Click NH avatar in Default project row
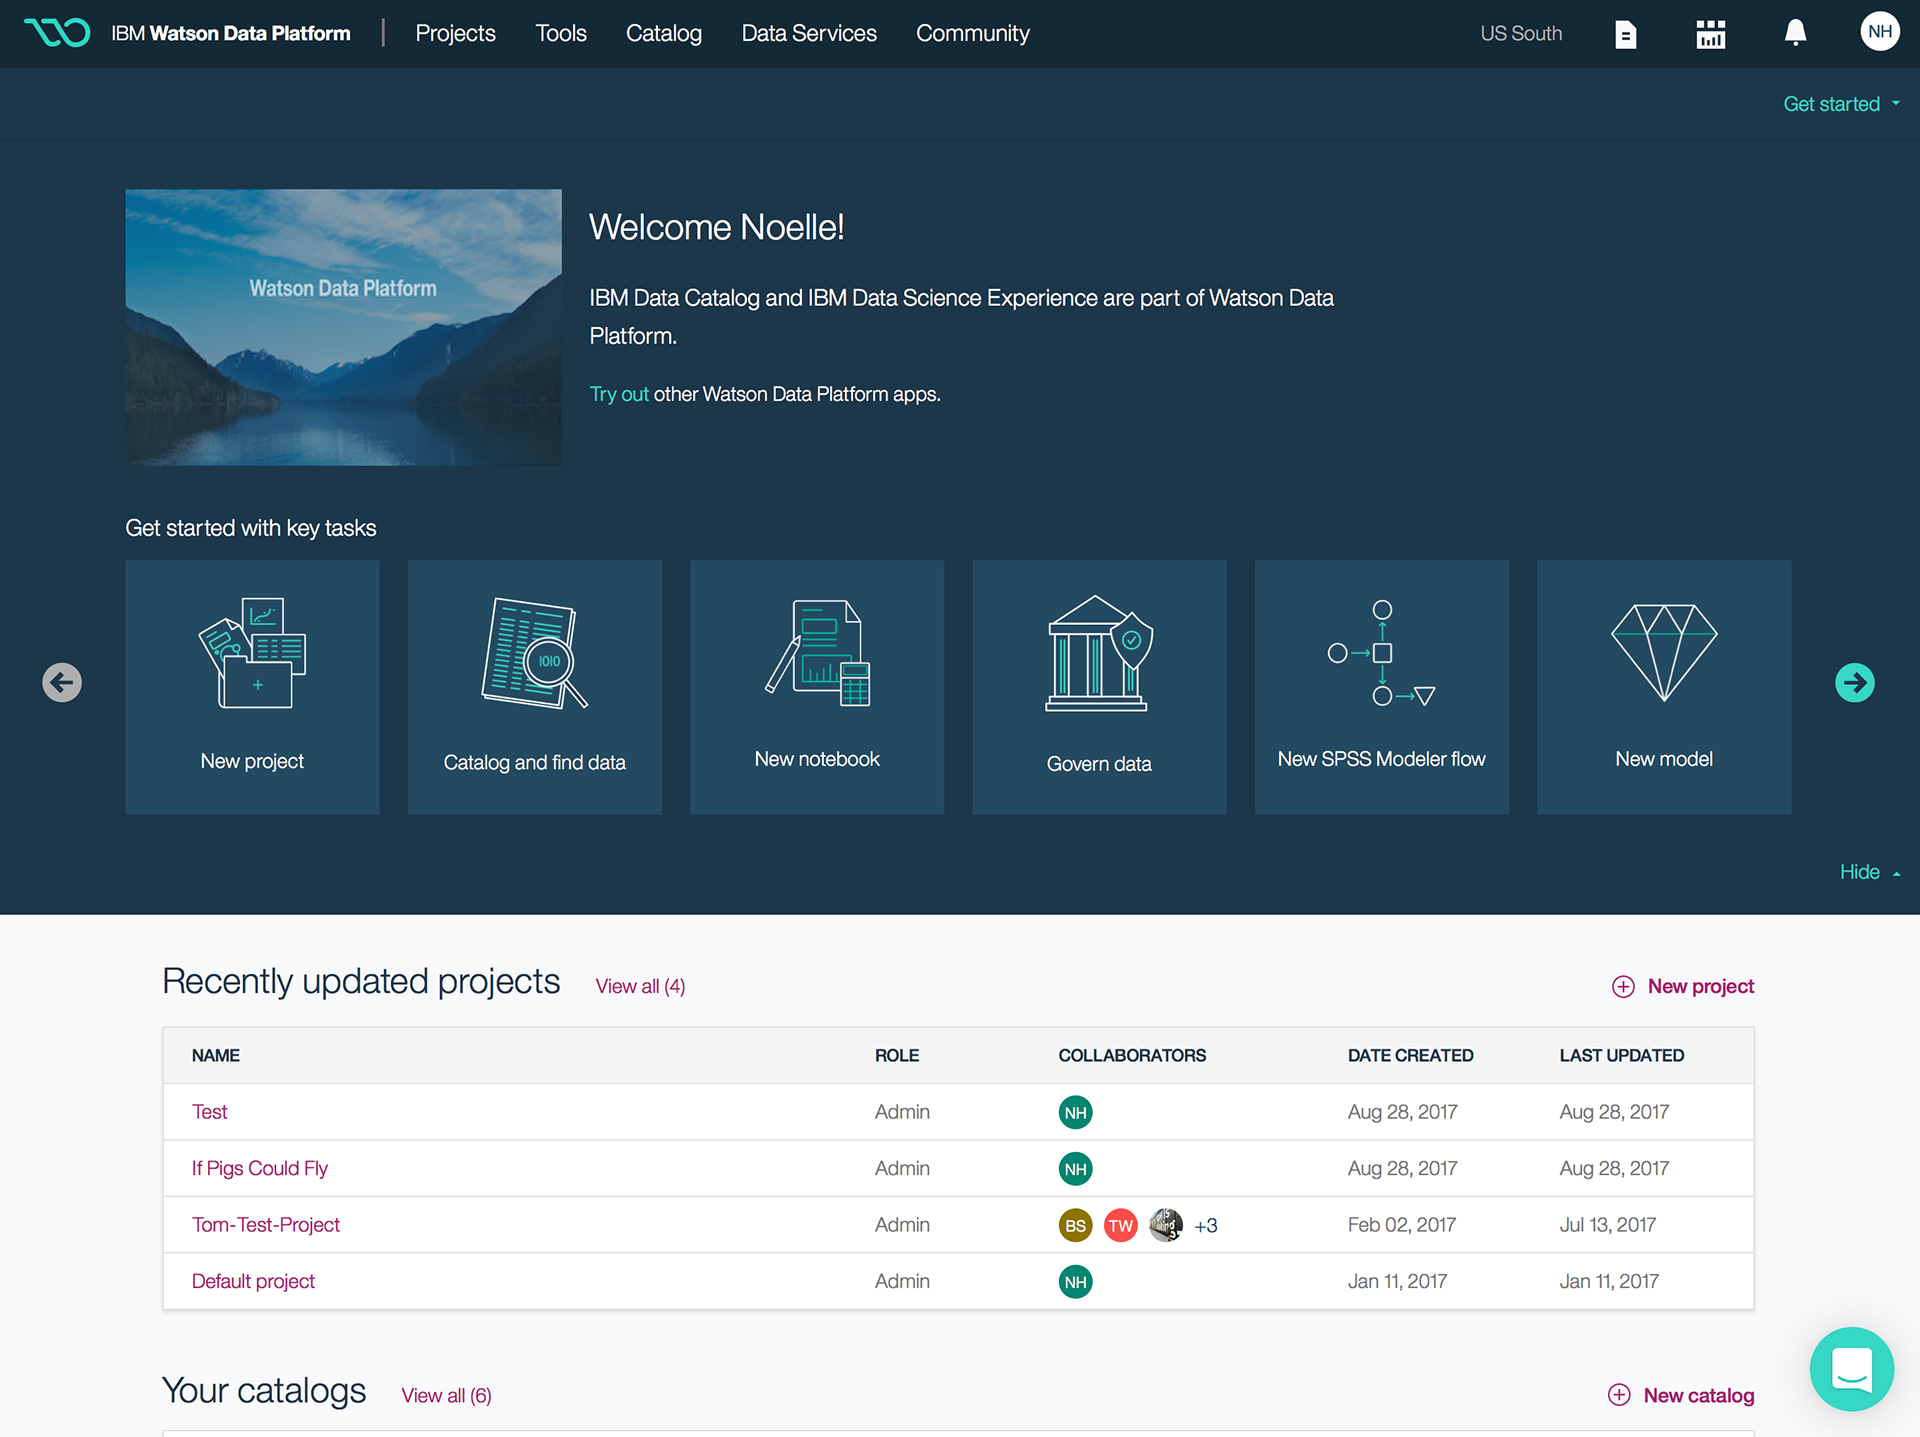The height and width of the screenshot is (1437, 1920). [x=1076, y=1282]
